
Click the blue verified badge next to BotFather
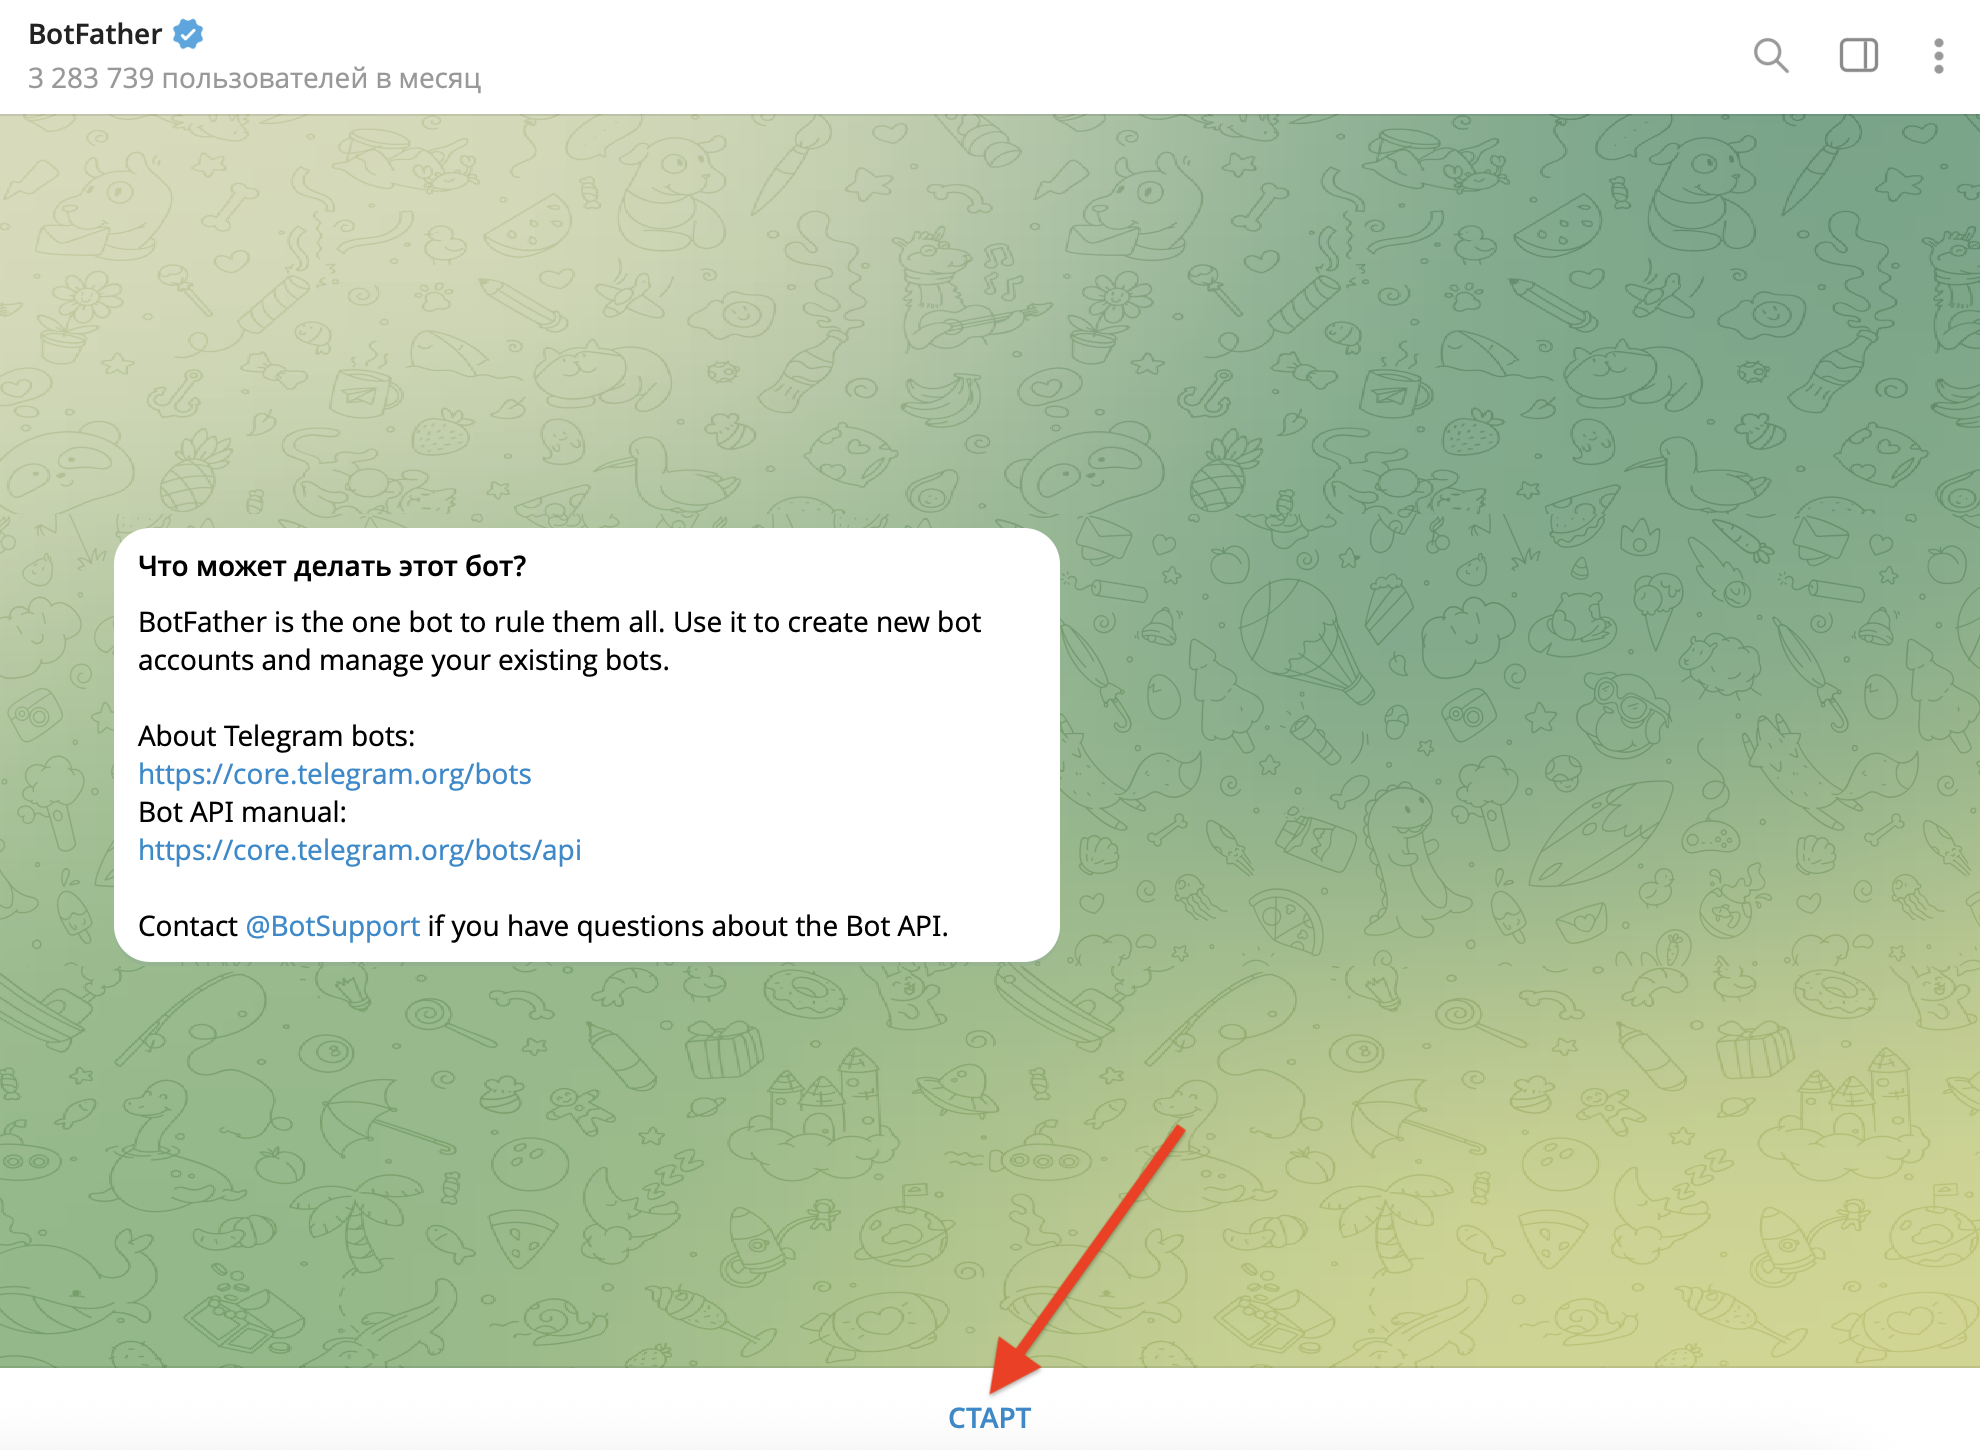coord(188,34)
